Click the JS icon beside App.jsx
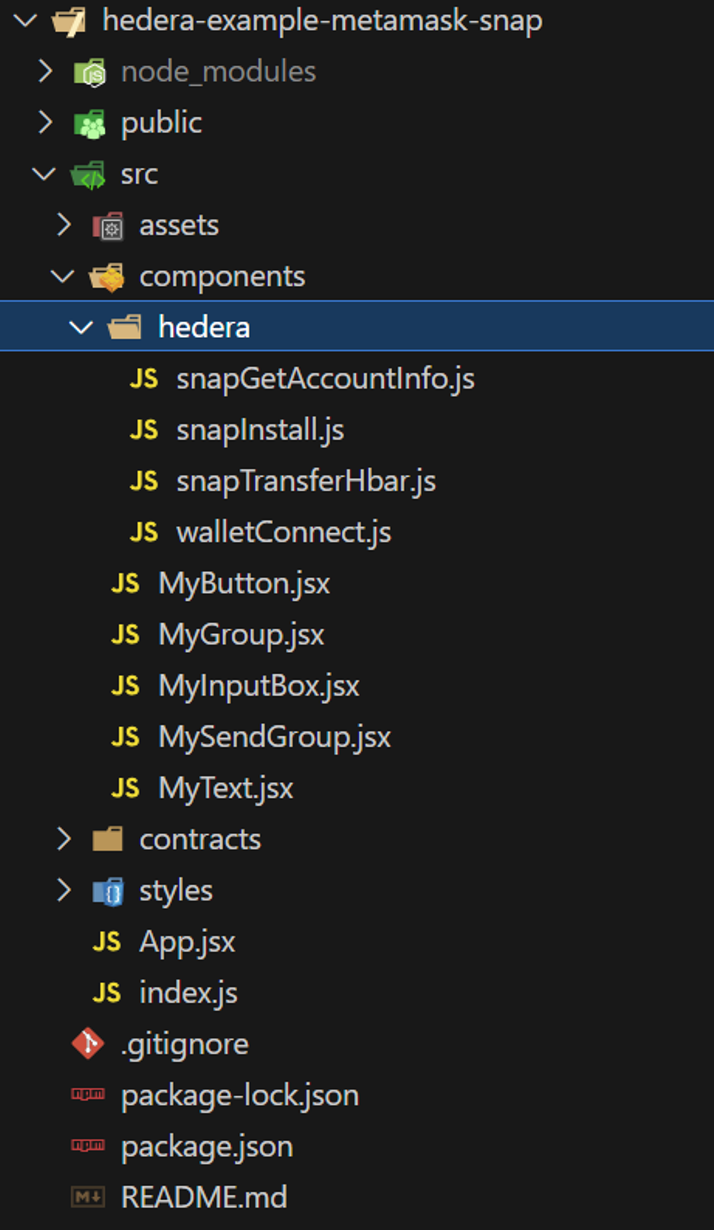This screenshot has width=714, height=1230. point(107,941)
